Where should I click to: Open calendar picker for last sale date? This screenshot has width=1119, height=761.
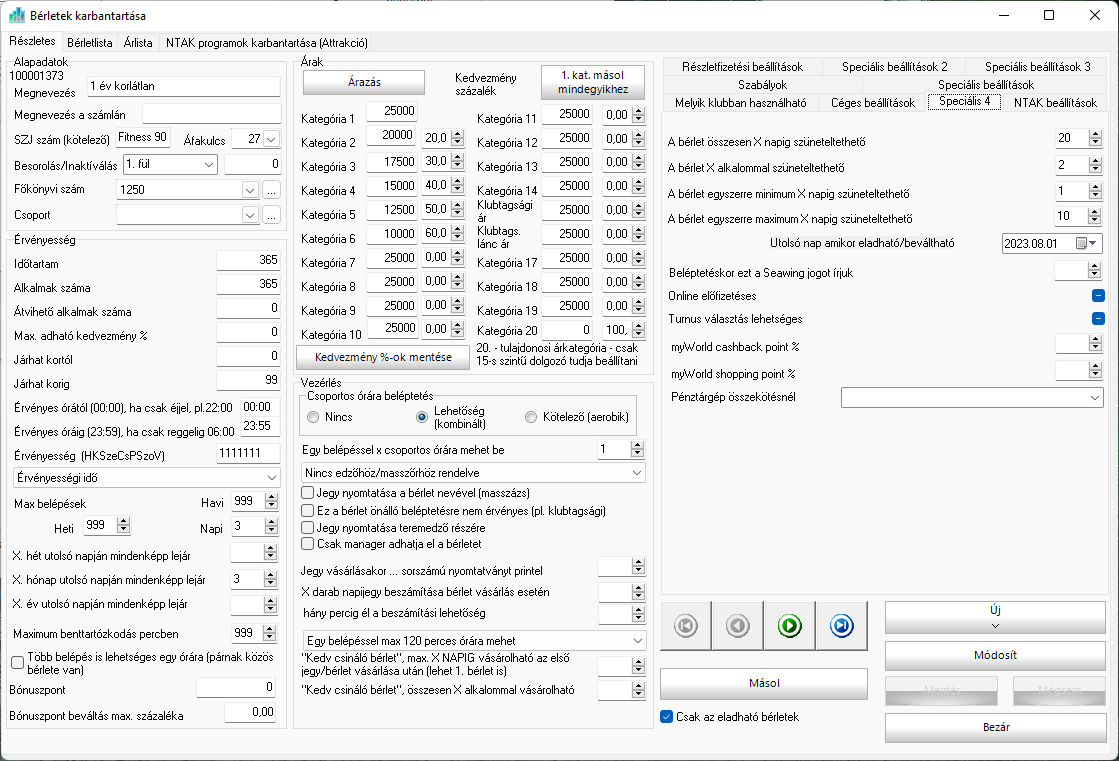coord(1086,243)
